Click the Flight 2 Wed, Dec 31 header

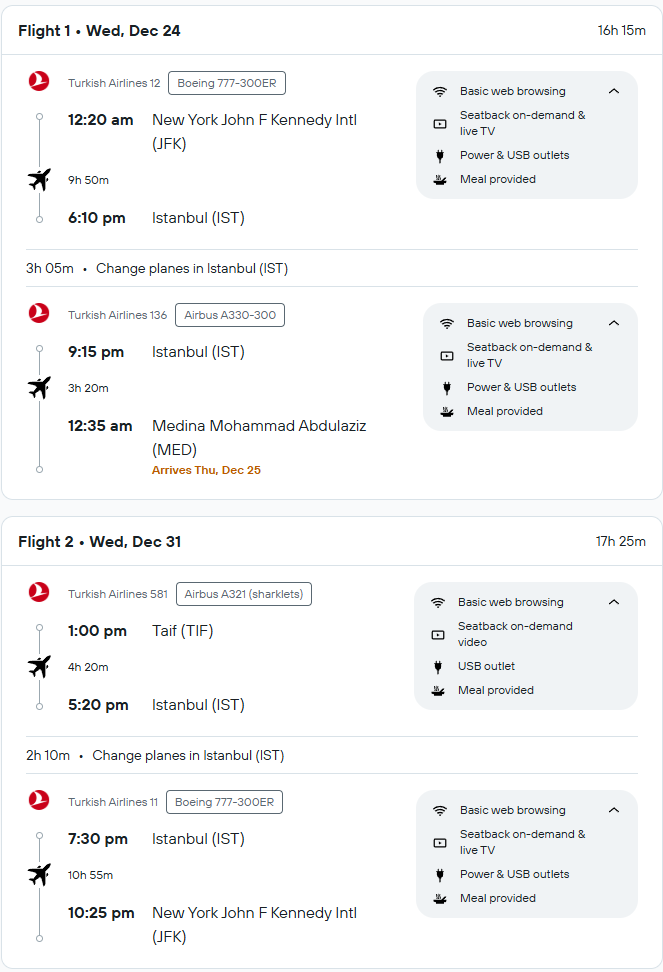click(x=100, y=542)
